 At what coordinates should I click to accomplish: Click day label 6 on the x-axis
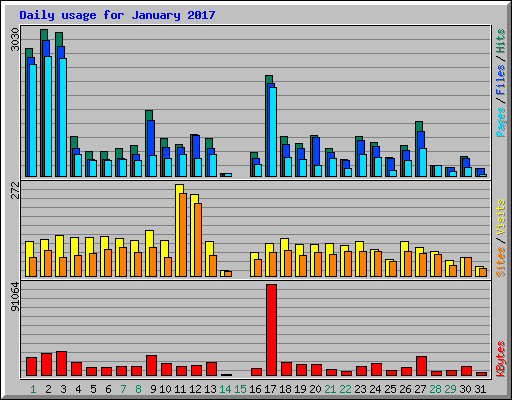(x=108, y=389)
